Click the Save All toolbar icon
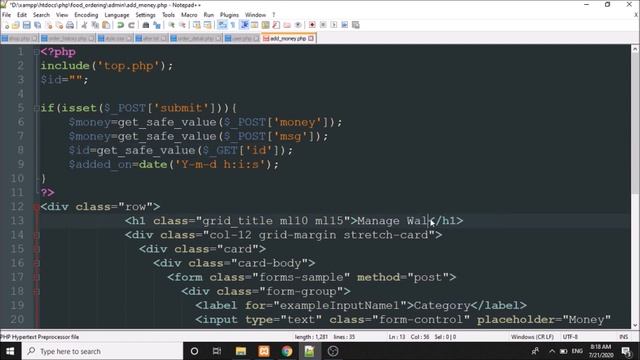This screenshot has width=640, height=360. click(x=38, y=25)
